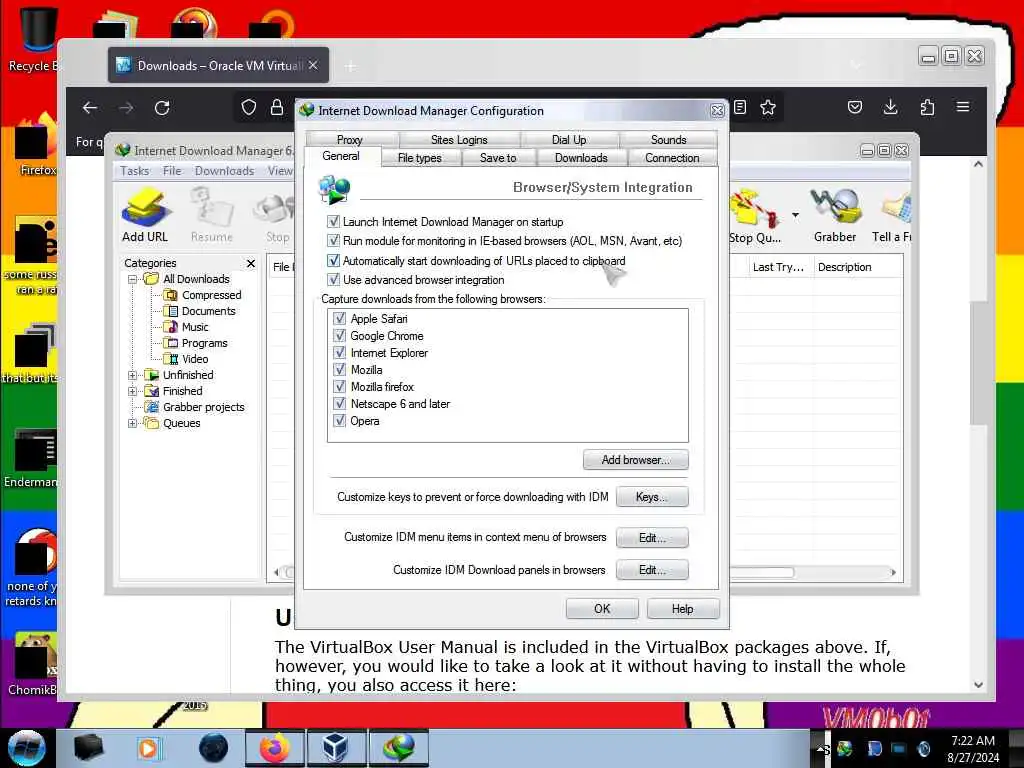The width and height of the screenshot is (1024, 768).
Task: Open the Stop Queue dropdown arrow
Action: (795, 215)
